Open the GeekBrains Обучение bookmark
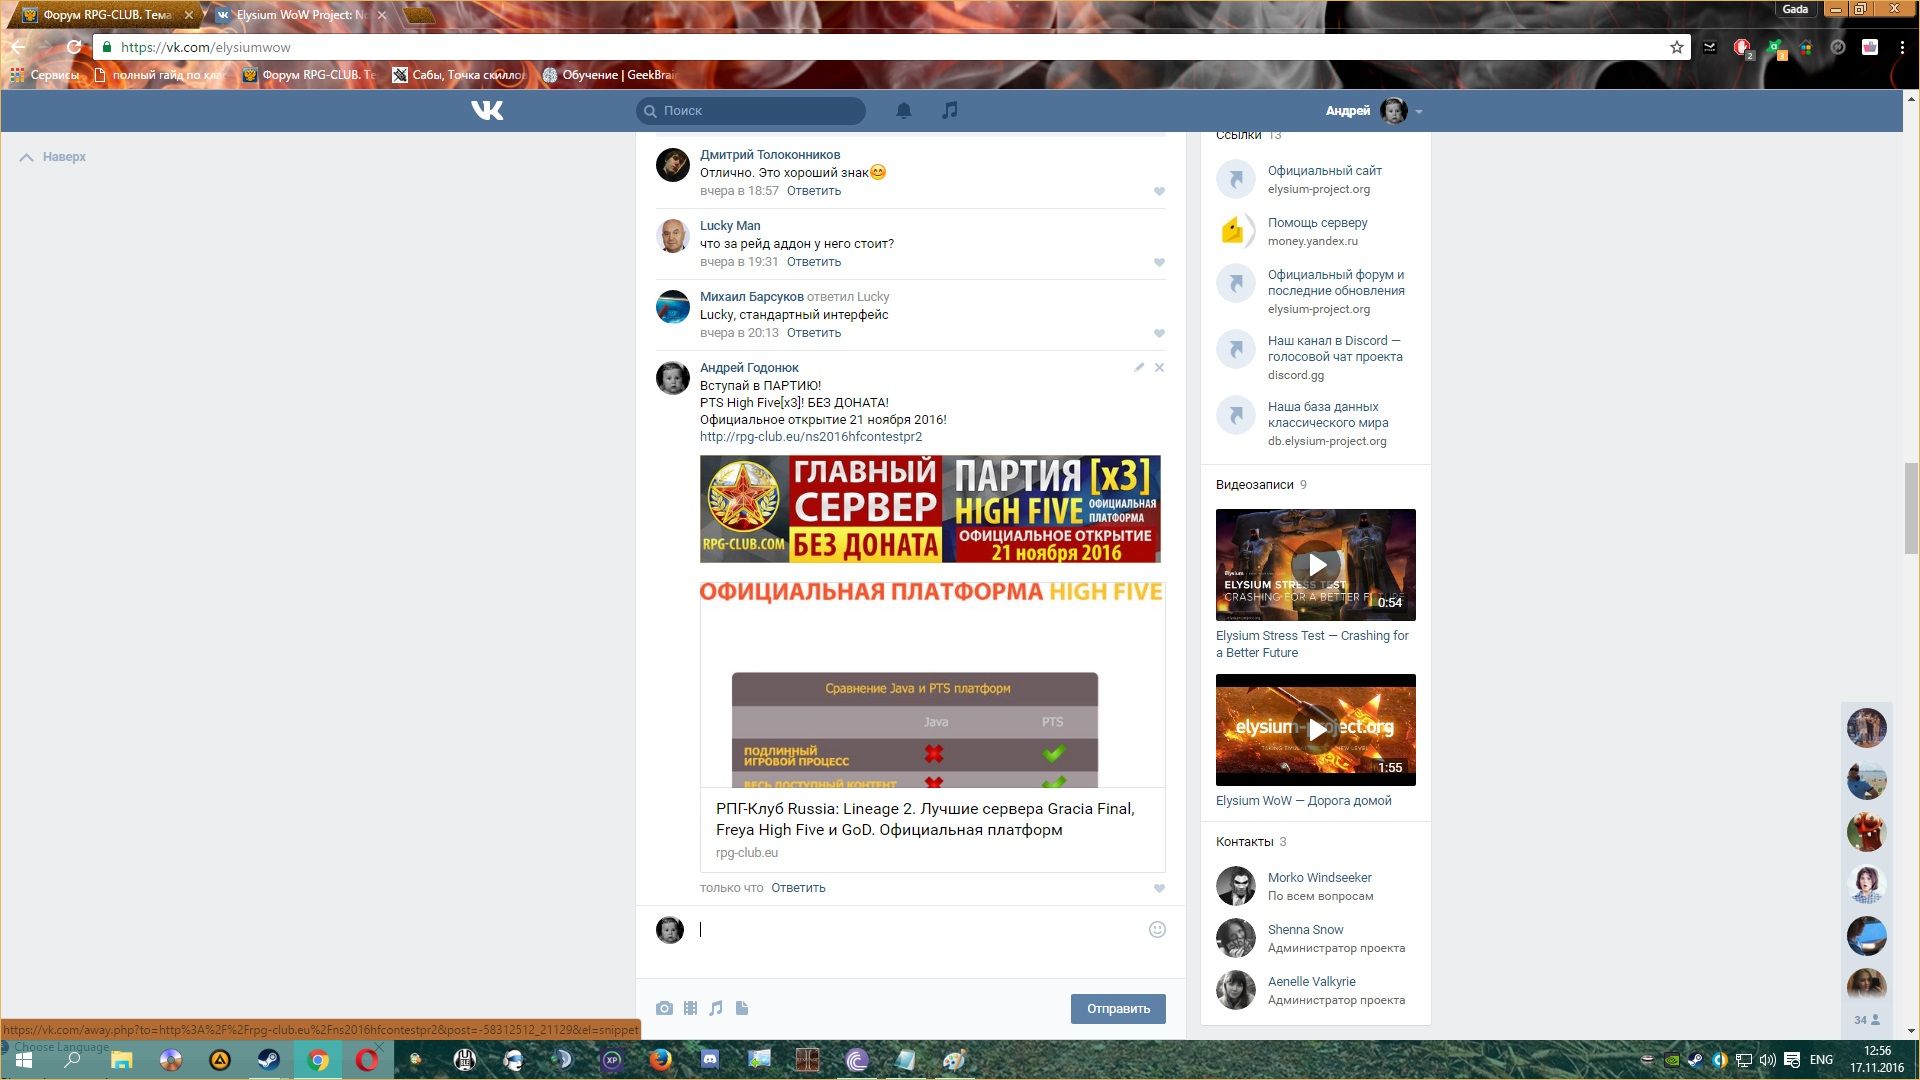Screen dimensions: 1920x1080 click(x=609, y=75)
